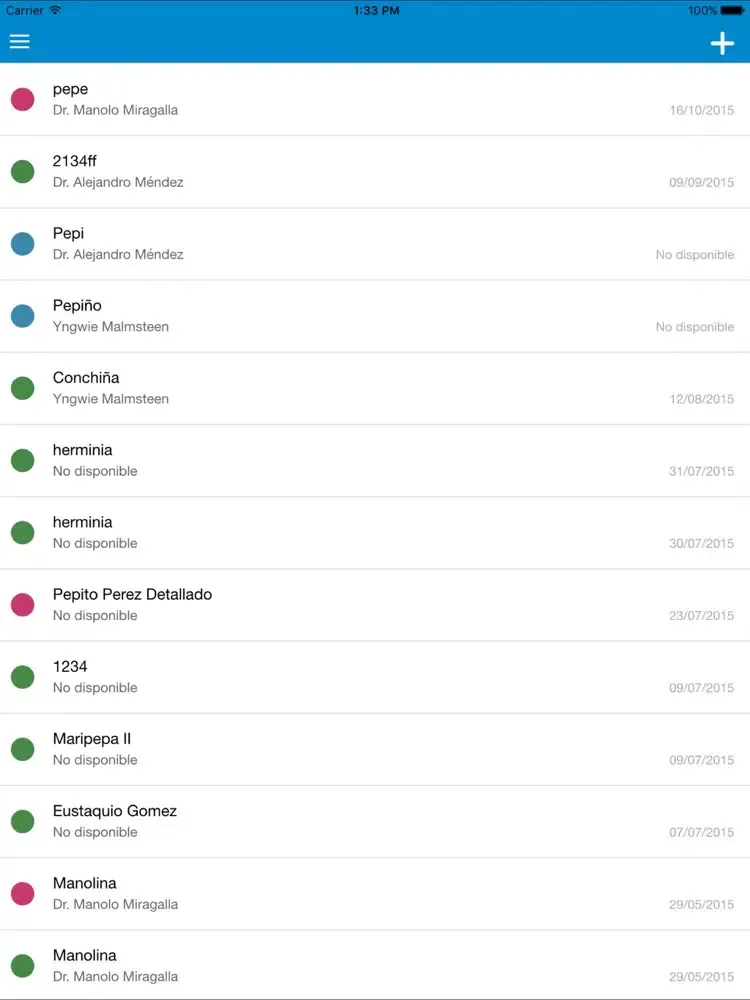Open the 1234 list item
Screen dimensions: 750x1000
click(x=375, y=677)
